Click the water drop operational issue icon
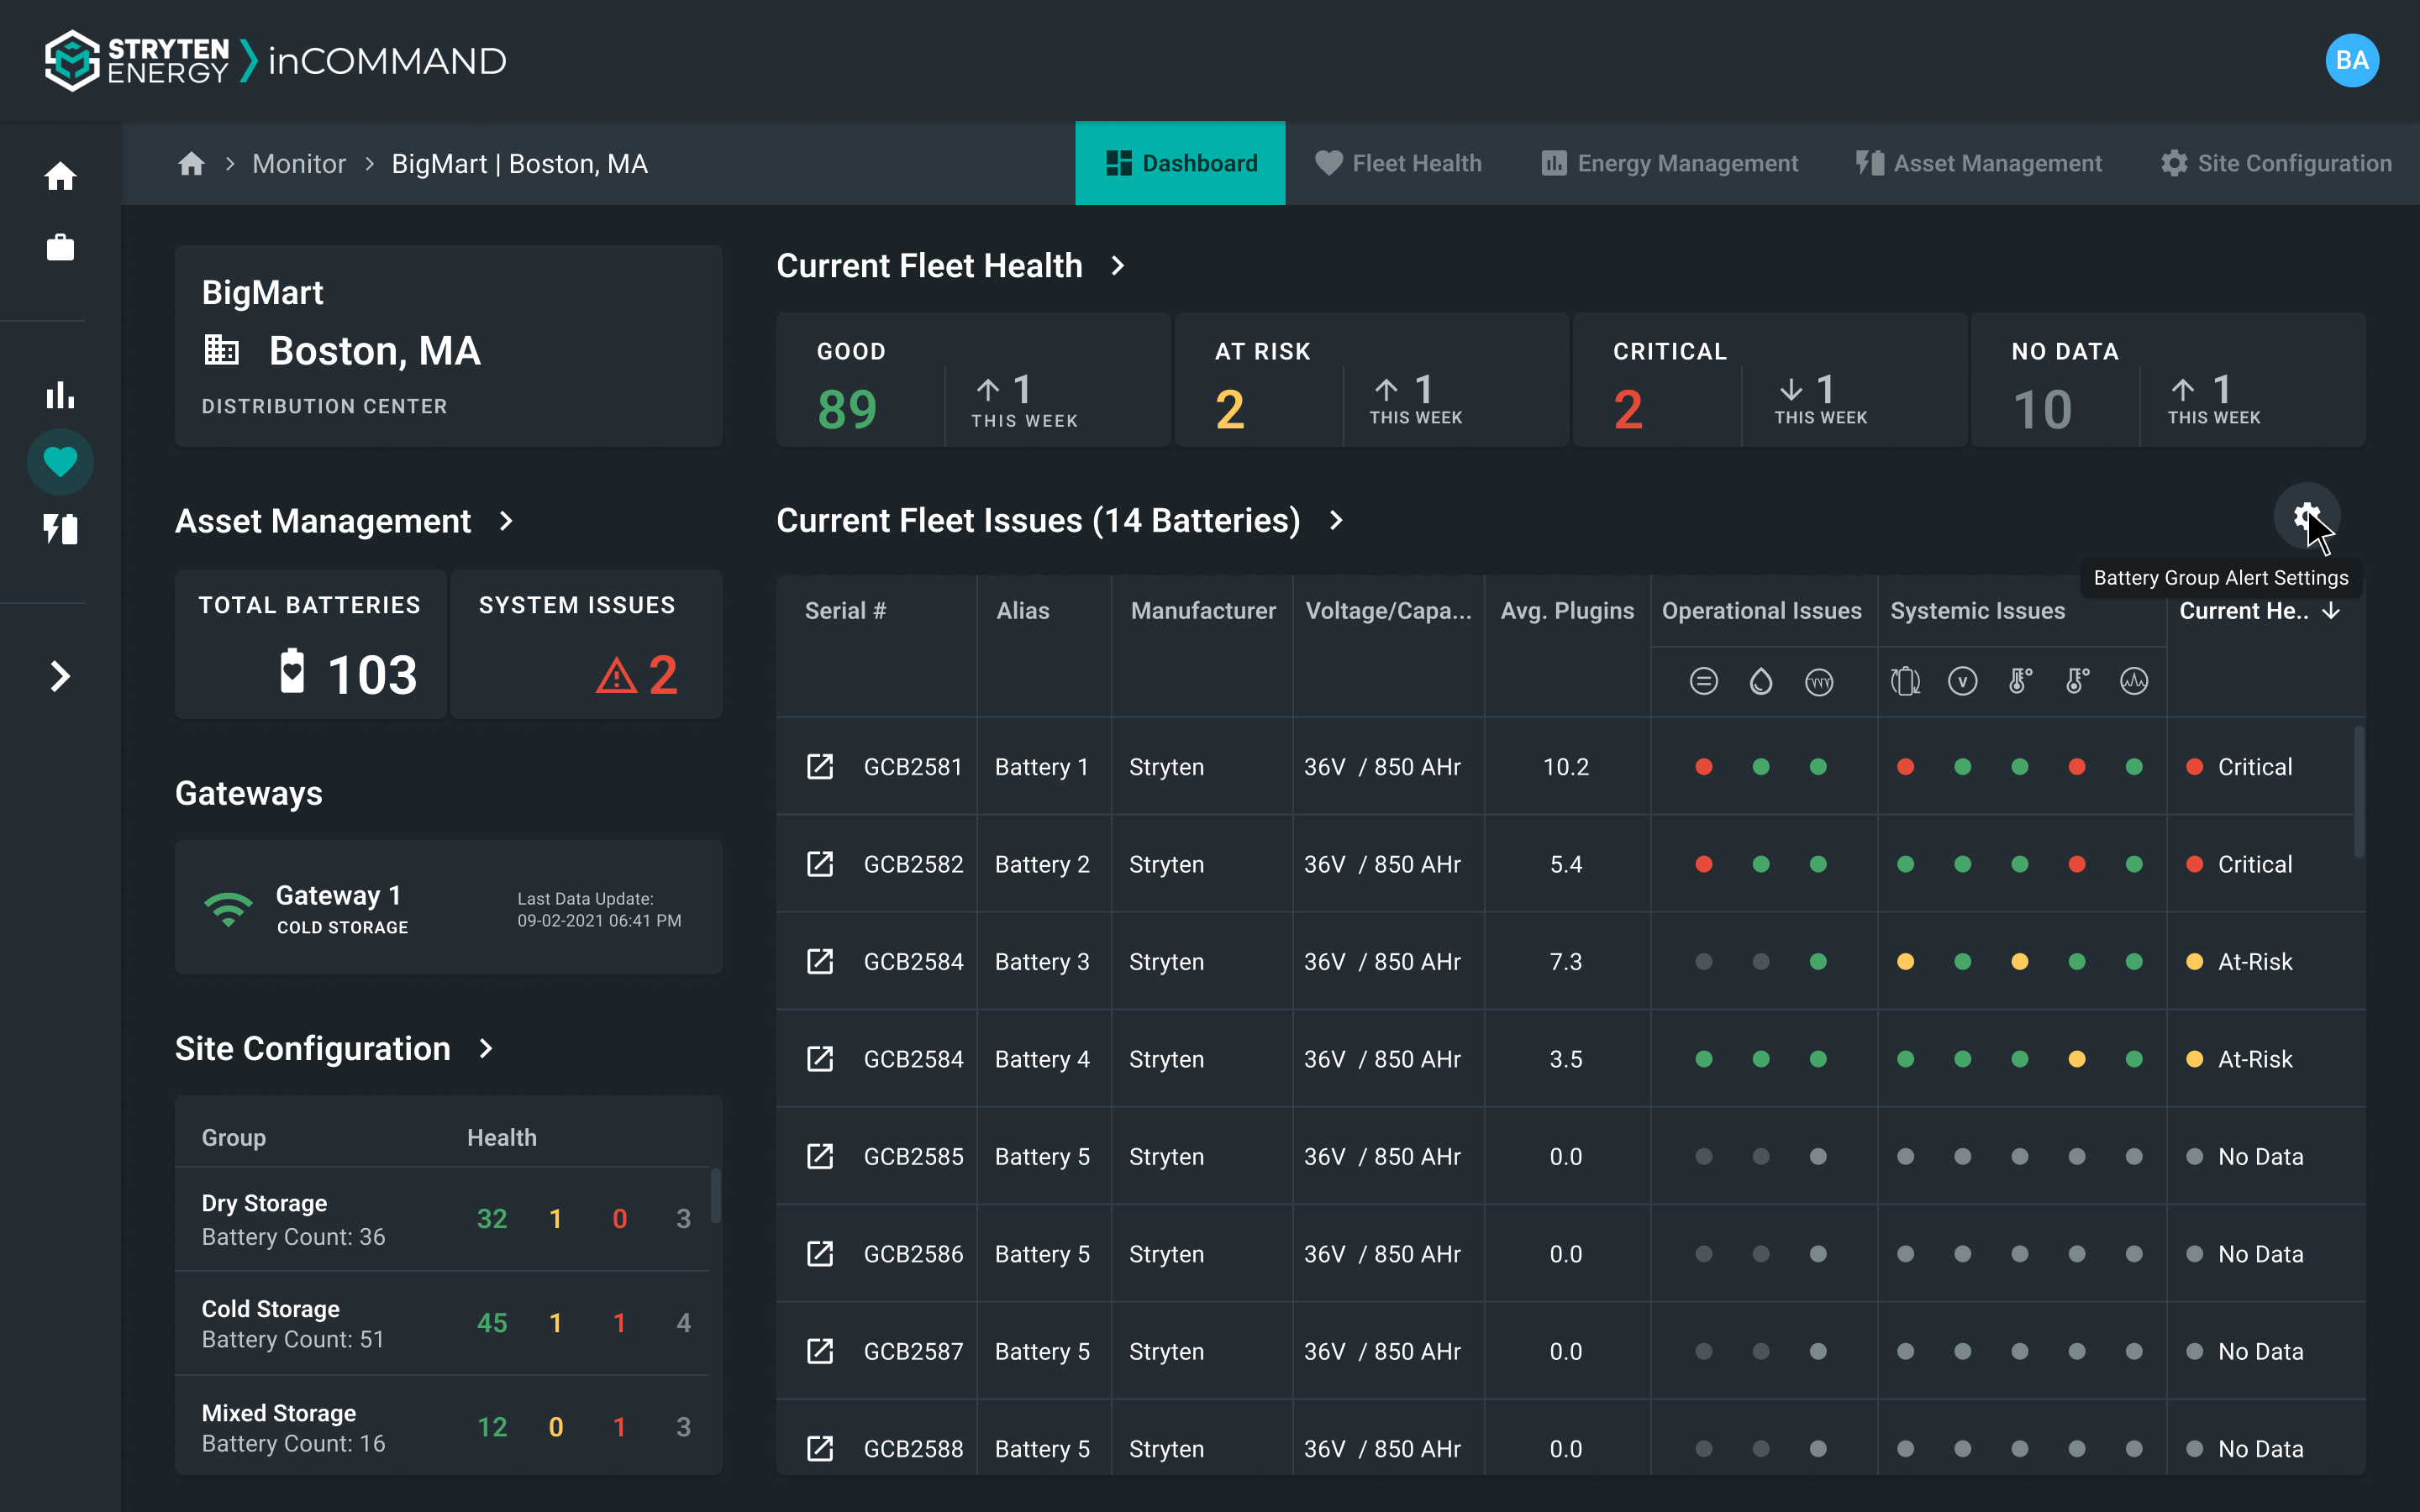The image size is (2420, 1512). pyautogui.click(x=1761, y=681)
